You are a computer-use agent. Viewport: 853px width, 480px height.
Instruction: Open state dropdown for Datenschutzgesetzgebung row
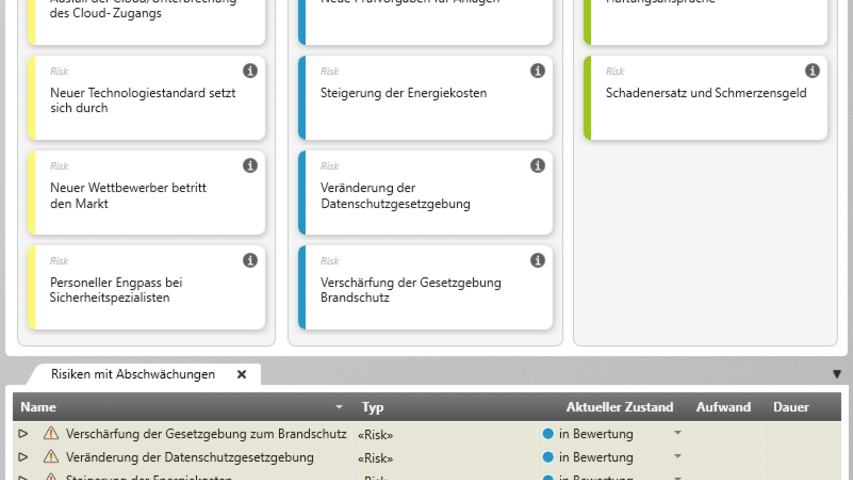click(677, 457)
